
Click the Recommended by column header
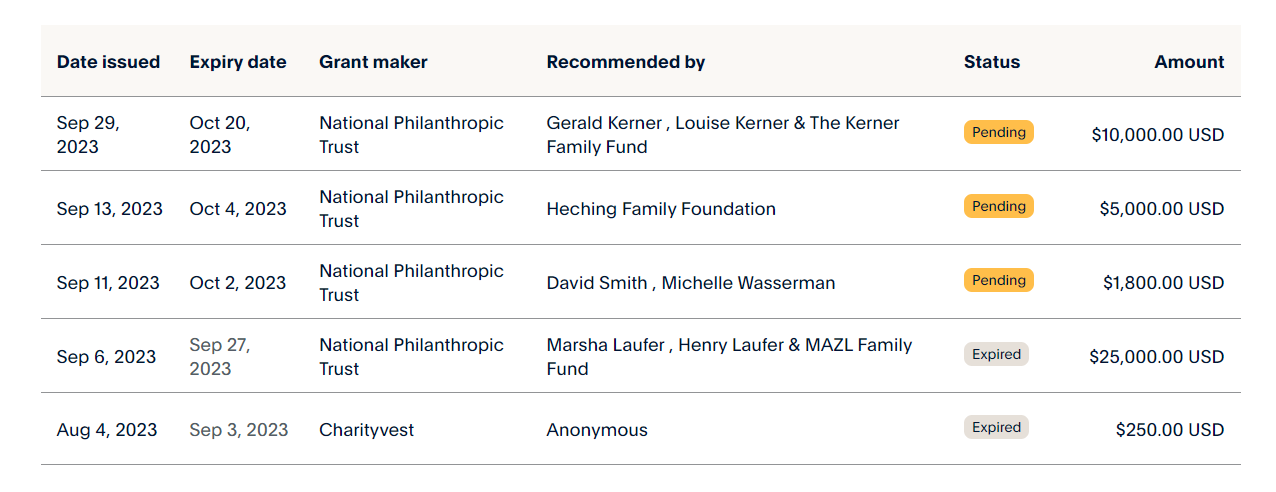626,62
